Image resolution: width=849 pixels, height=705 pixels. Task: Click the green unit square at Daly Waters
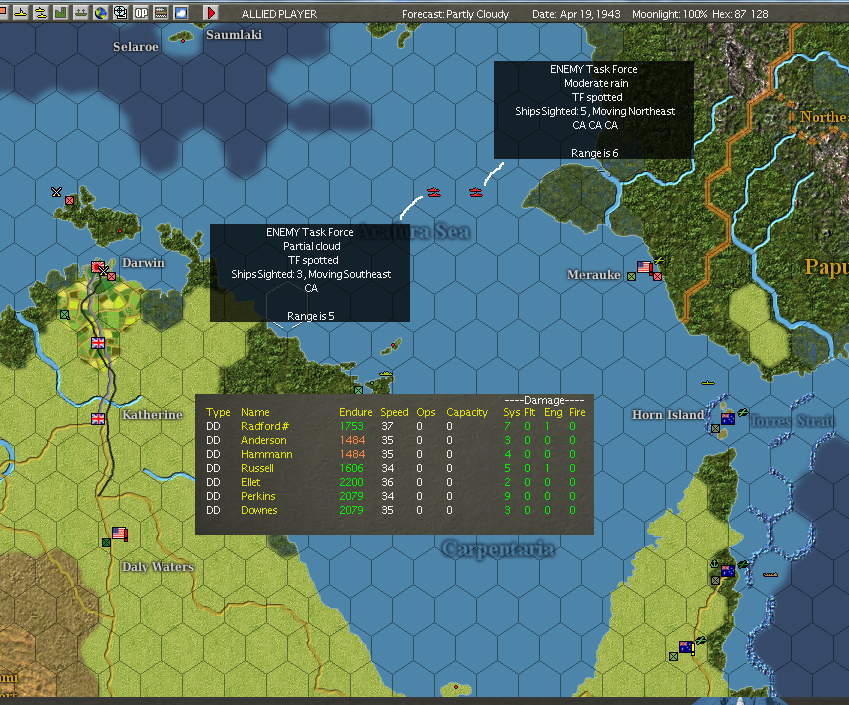pos(107,542)
